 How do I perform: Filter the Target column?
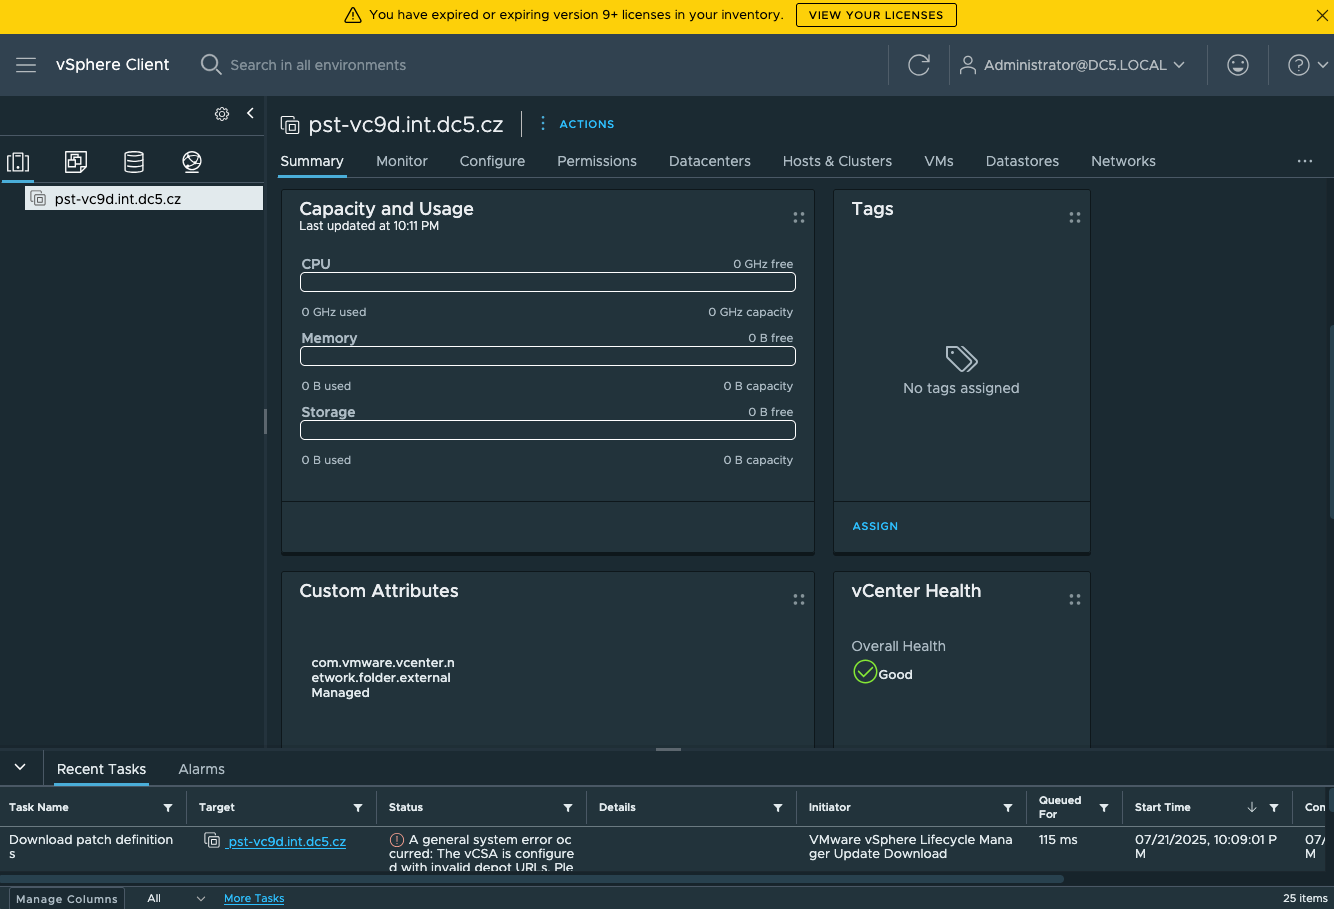358,808
